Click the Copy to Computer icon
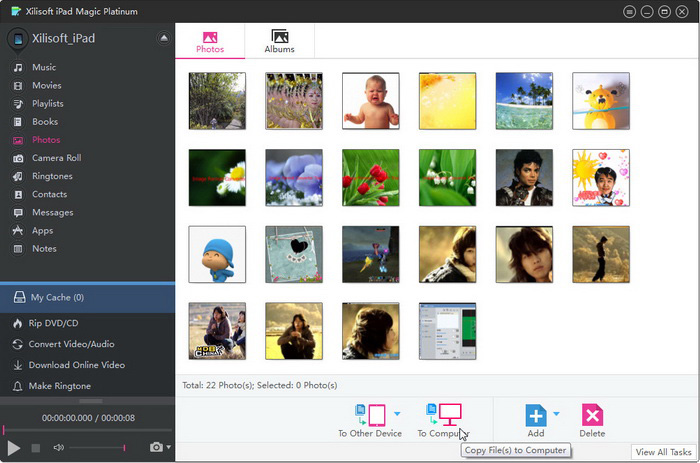 (443, 415)
